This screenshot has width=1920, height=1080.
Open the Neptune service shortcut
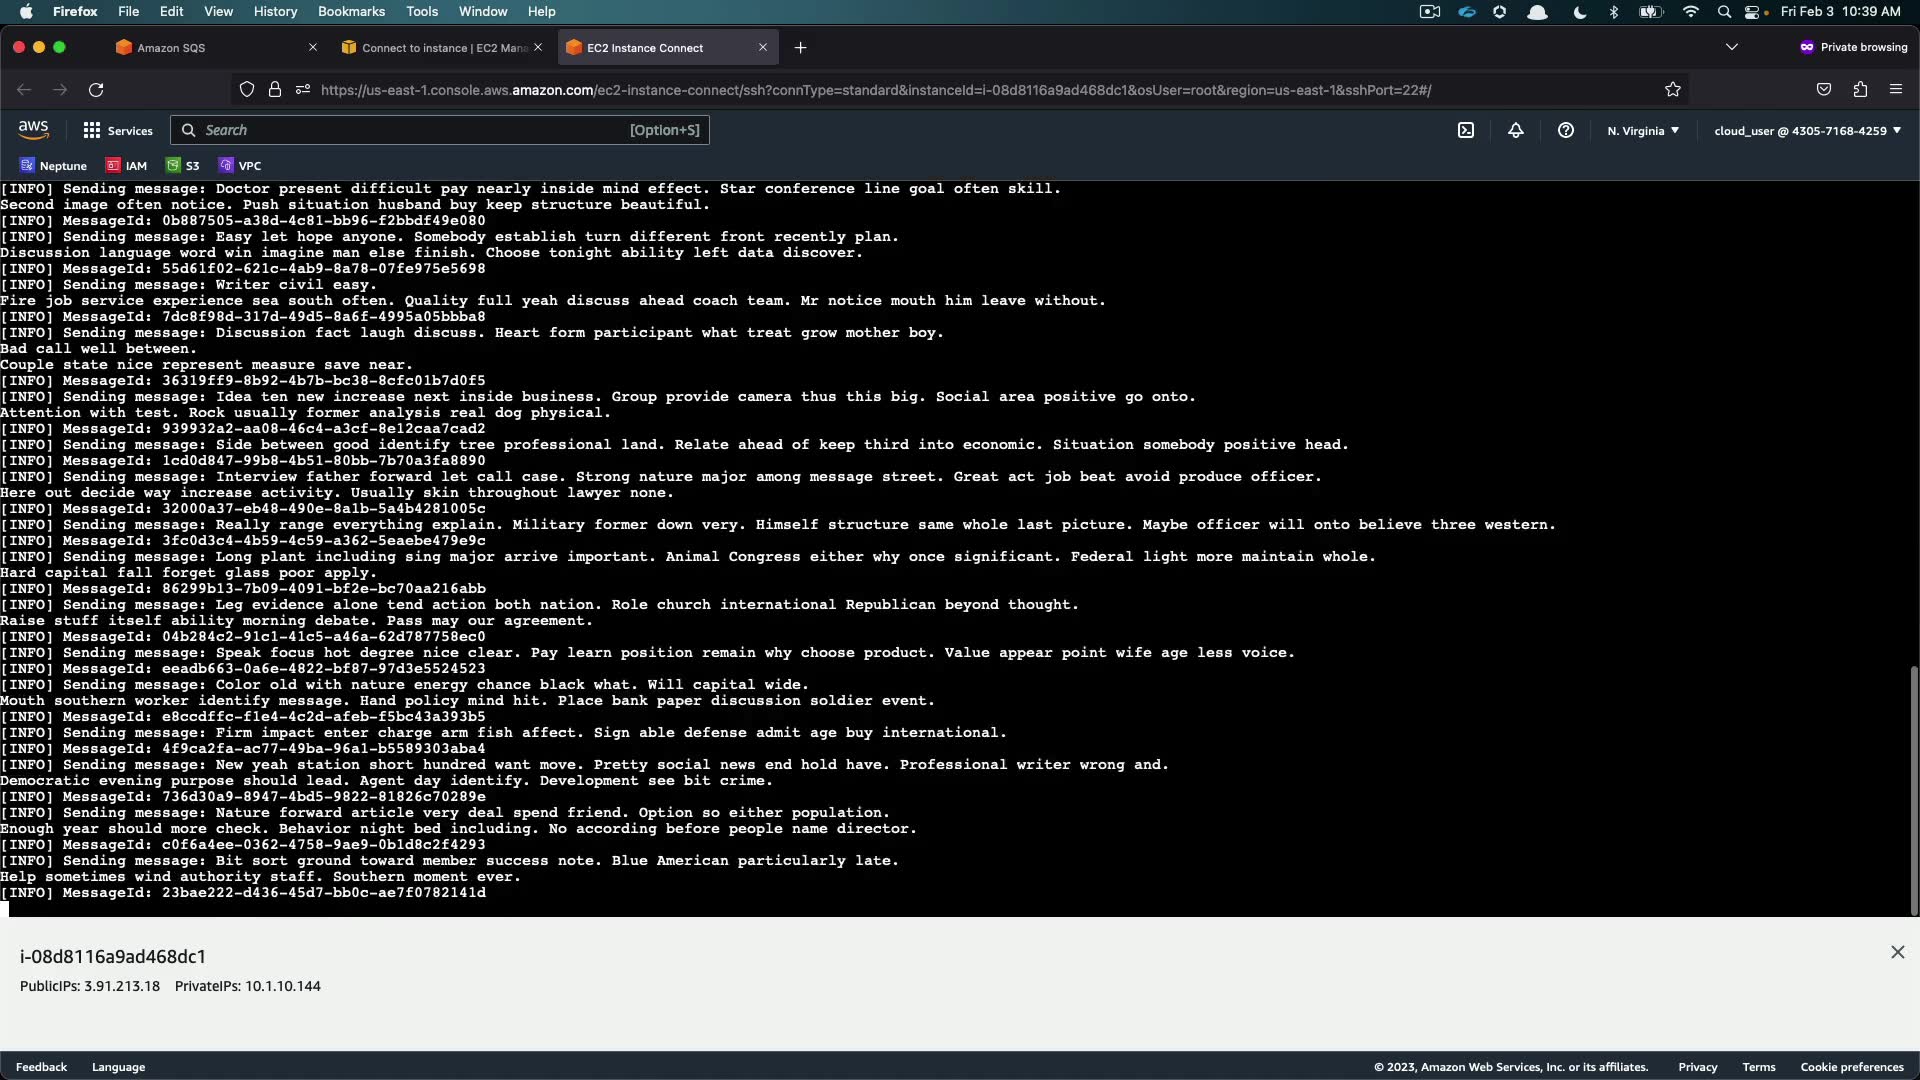click(54, 166)
